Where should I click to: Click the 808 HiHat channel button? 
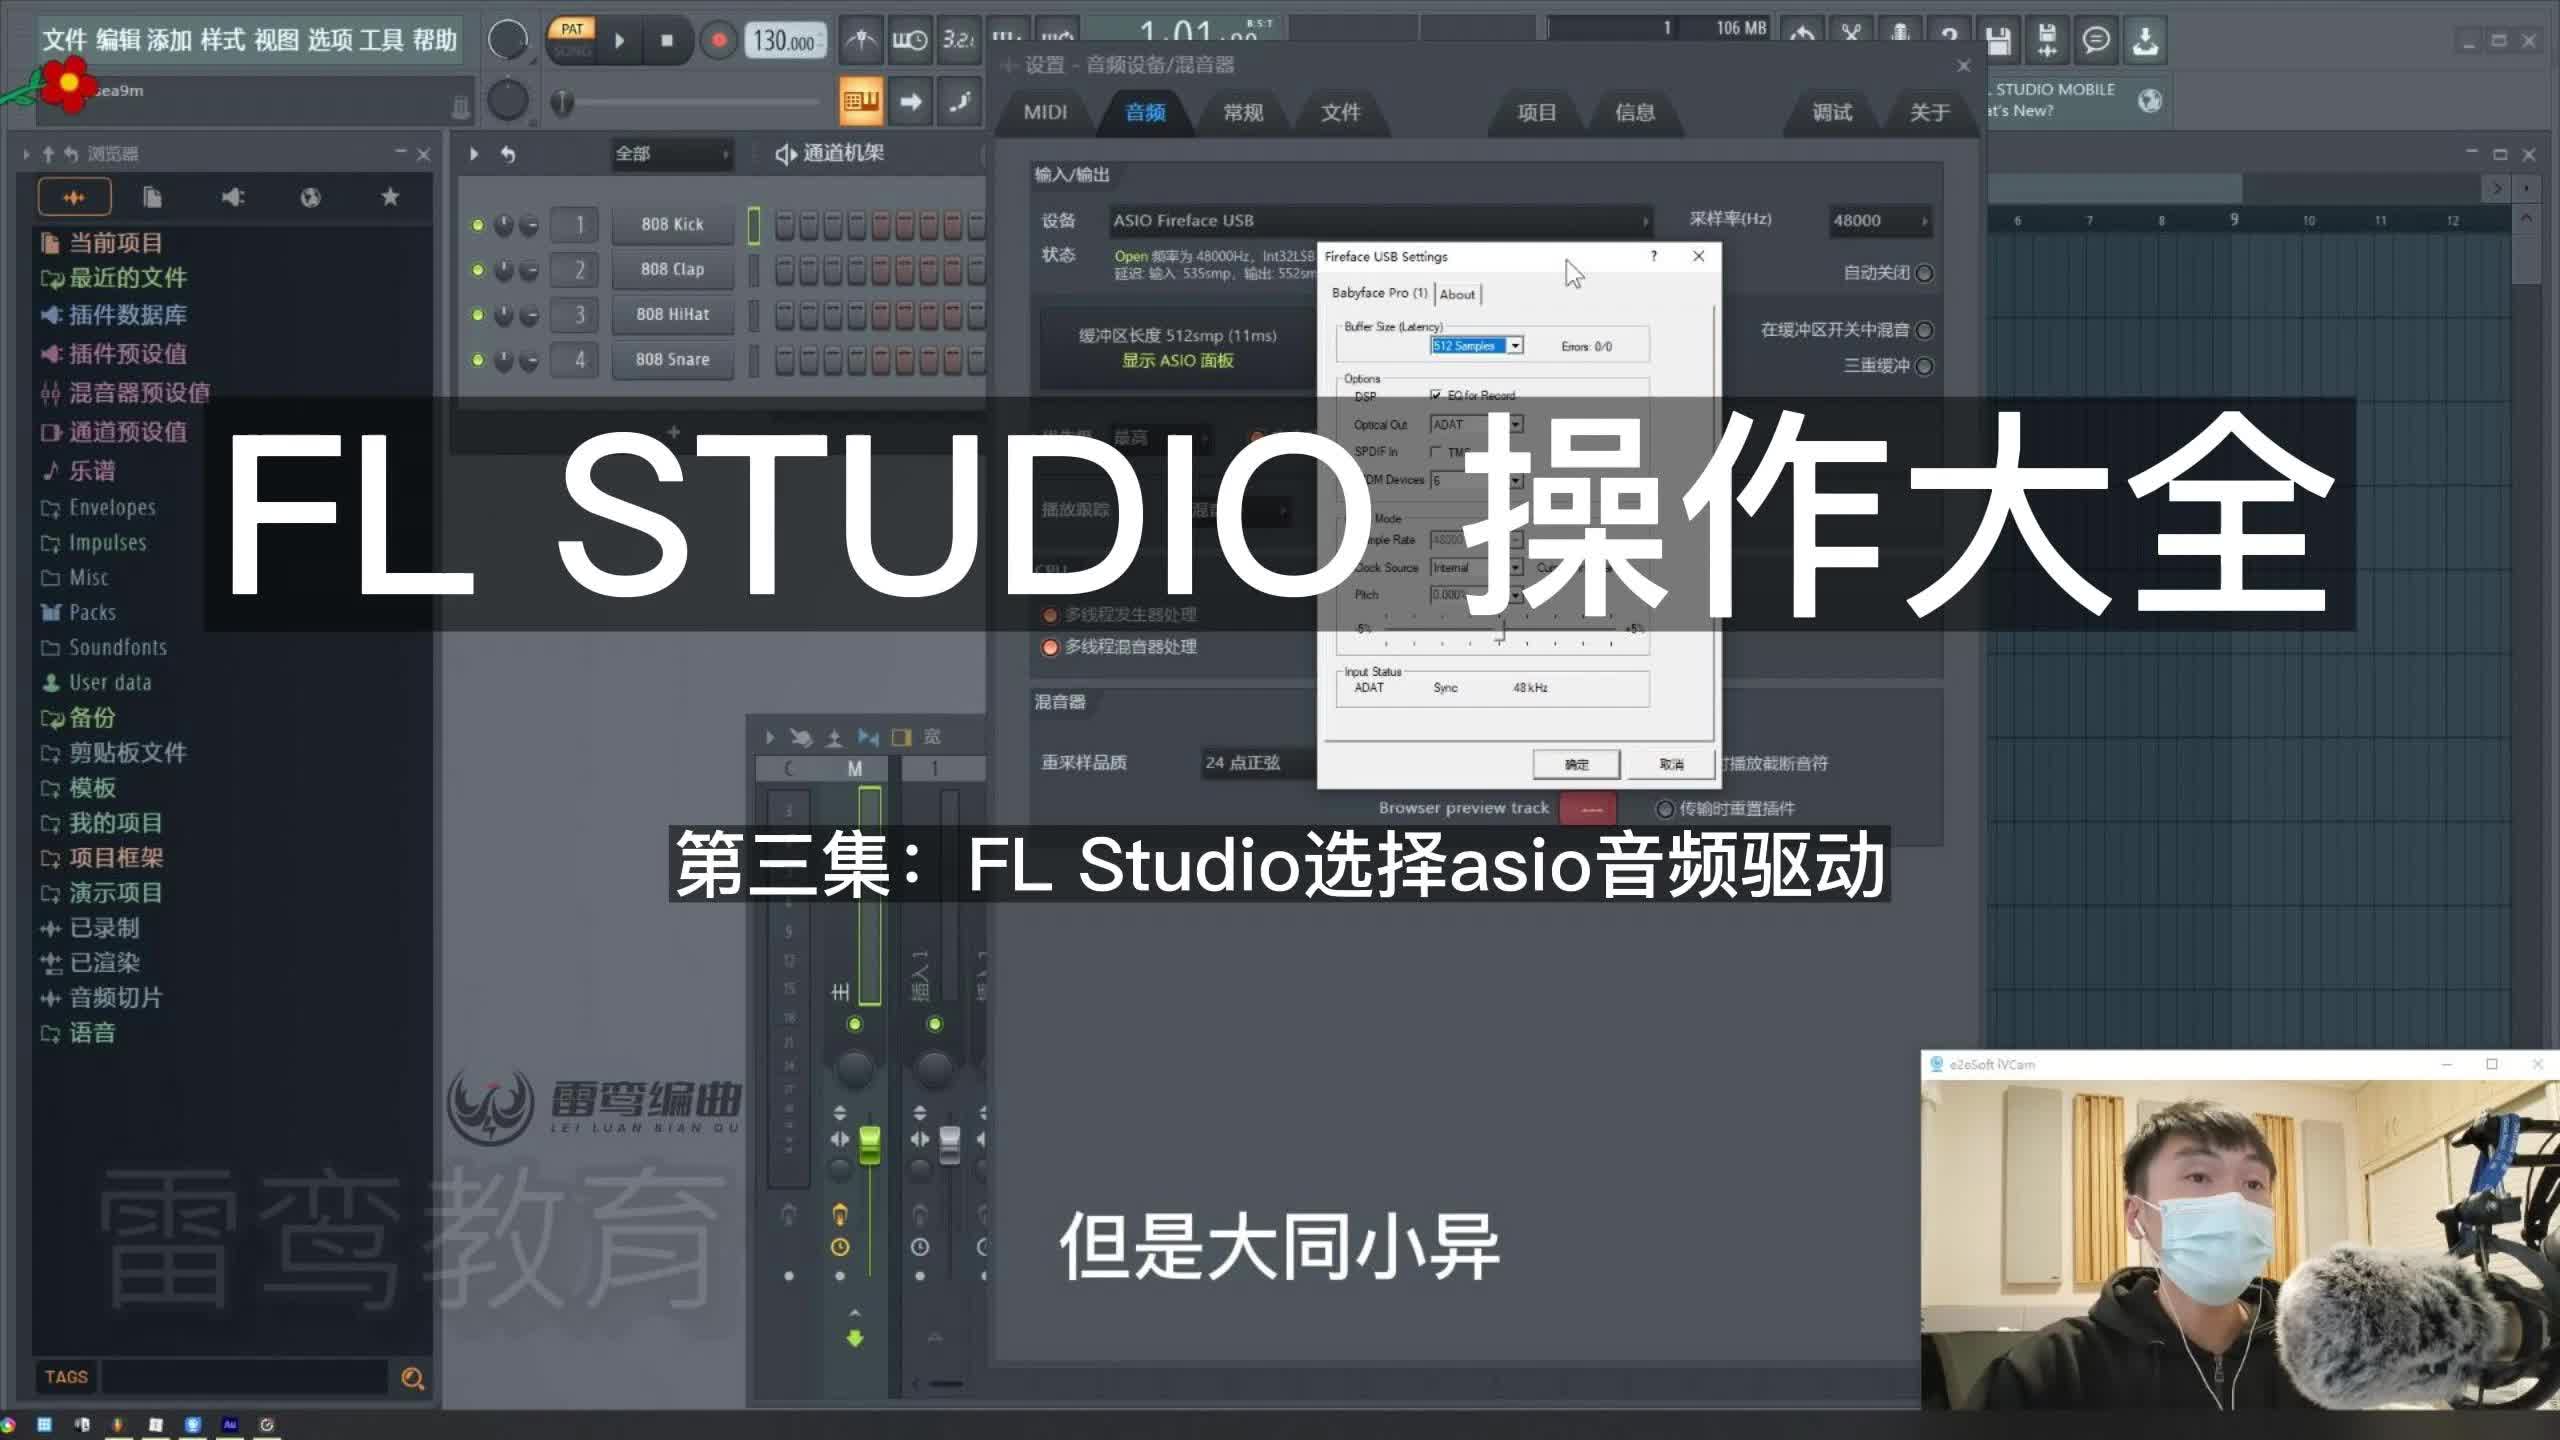[672, 314]
